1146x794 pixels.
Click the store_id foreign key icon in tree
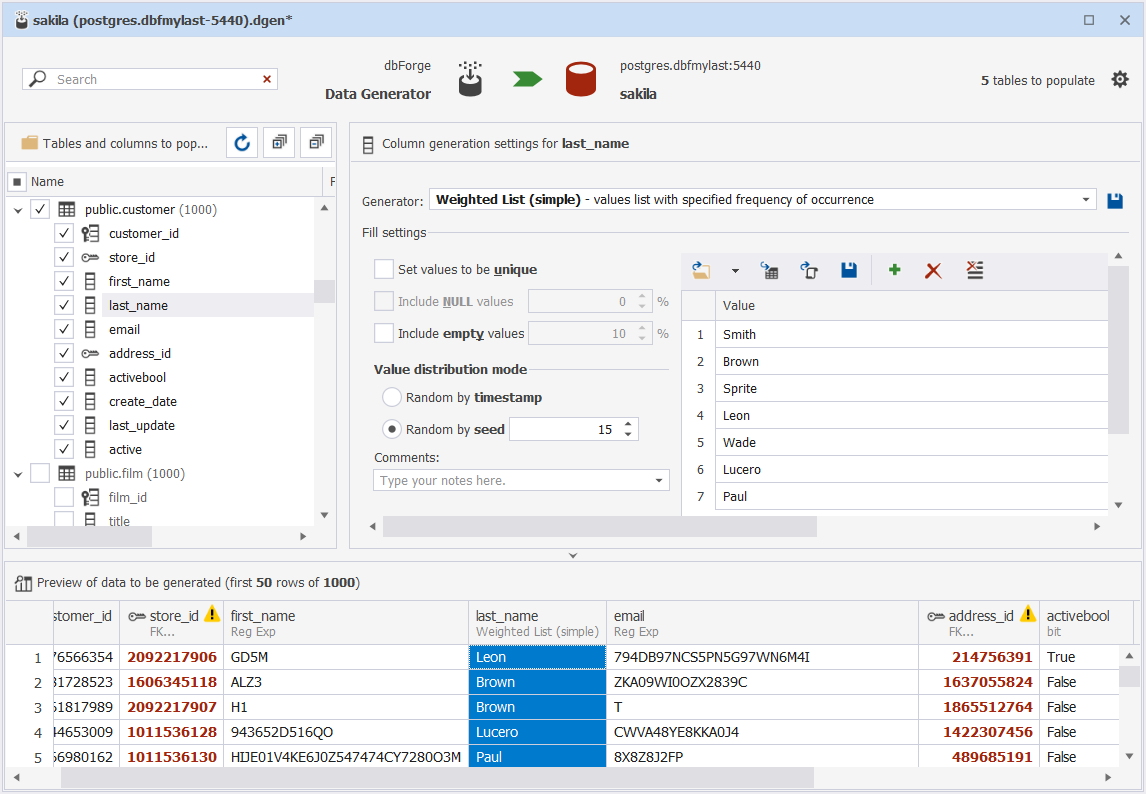90,257
